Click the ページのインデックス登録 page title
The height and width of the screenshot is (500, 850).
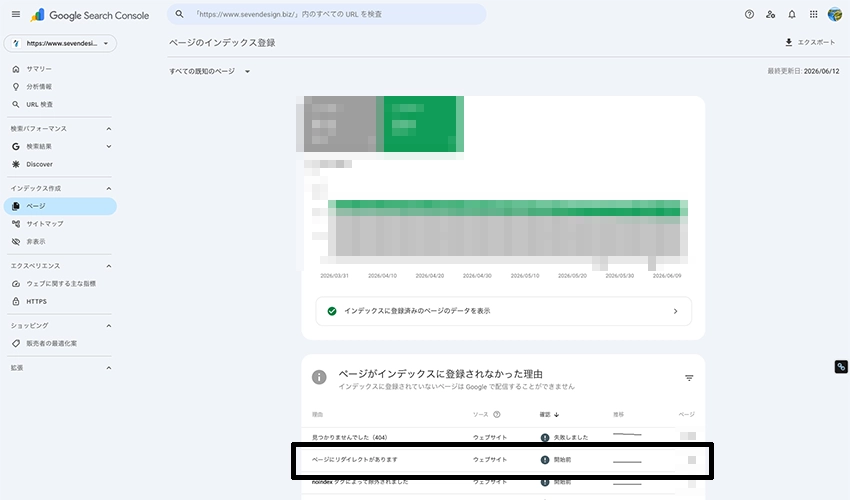click(222, 43)
